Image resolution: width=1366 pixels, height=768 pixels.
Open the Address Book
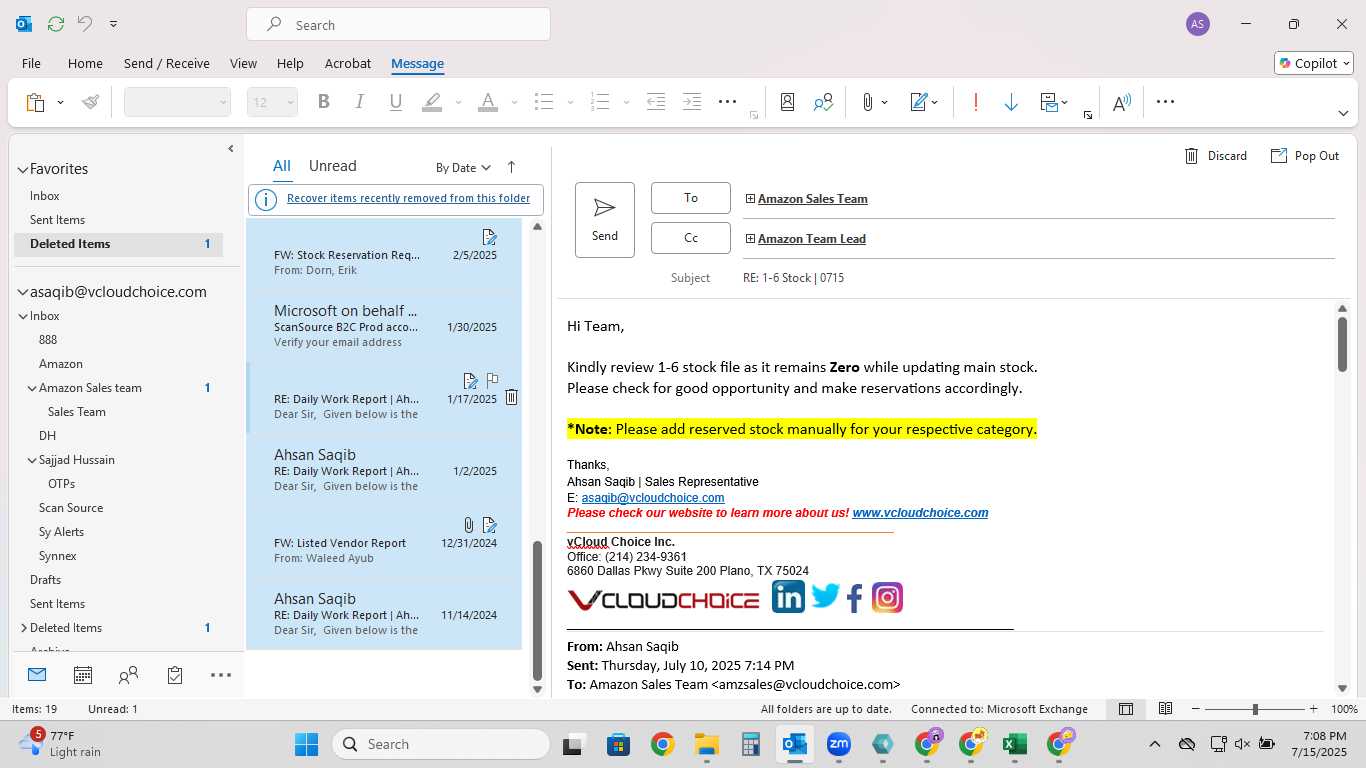[x=787, y=102]
